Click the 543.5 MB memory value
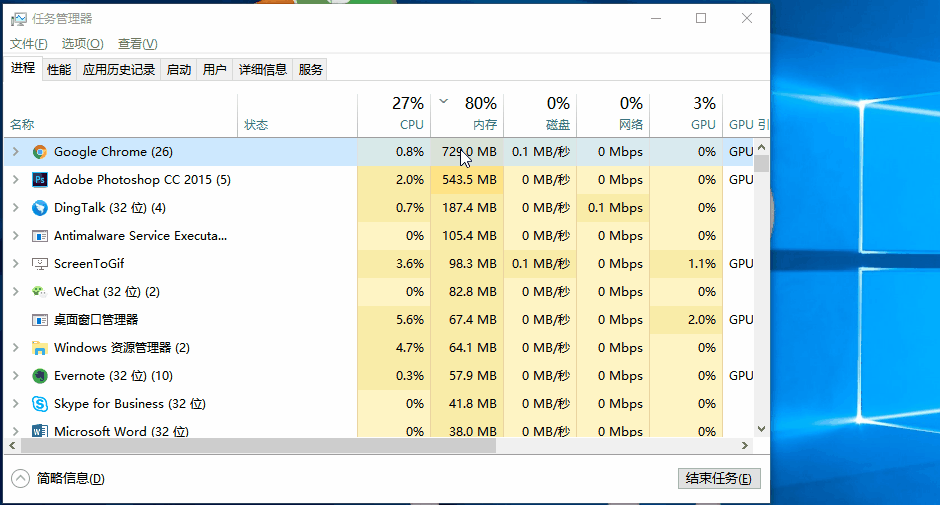940x505 pixels. [469, 180]
